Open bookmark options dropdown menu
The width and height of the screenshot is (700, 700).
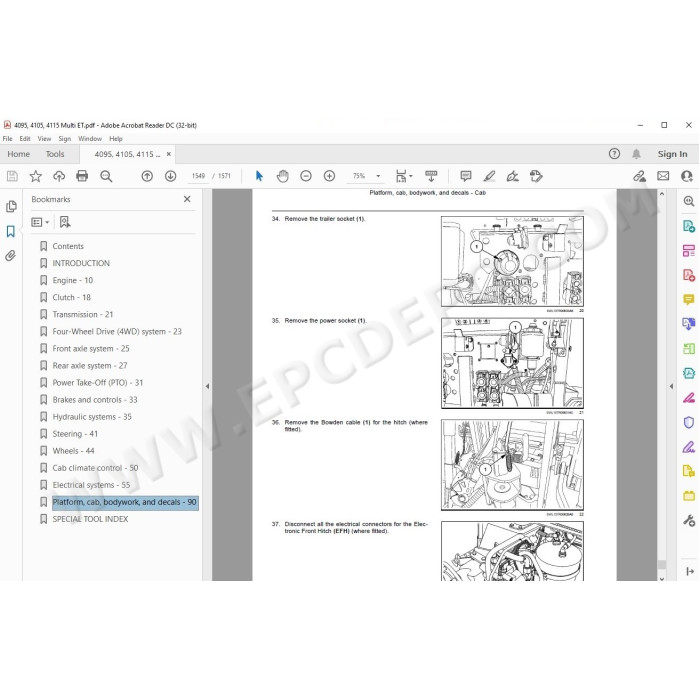(x=40, y=222)
